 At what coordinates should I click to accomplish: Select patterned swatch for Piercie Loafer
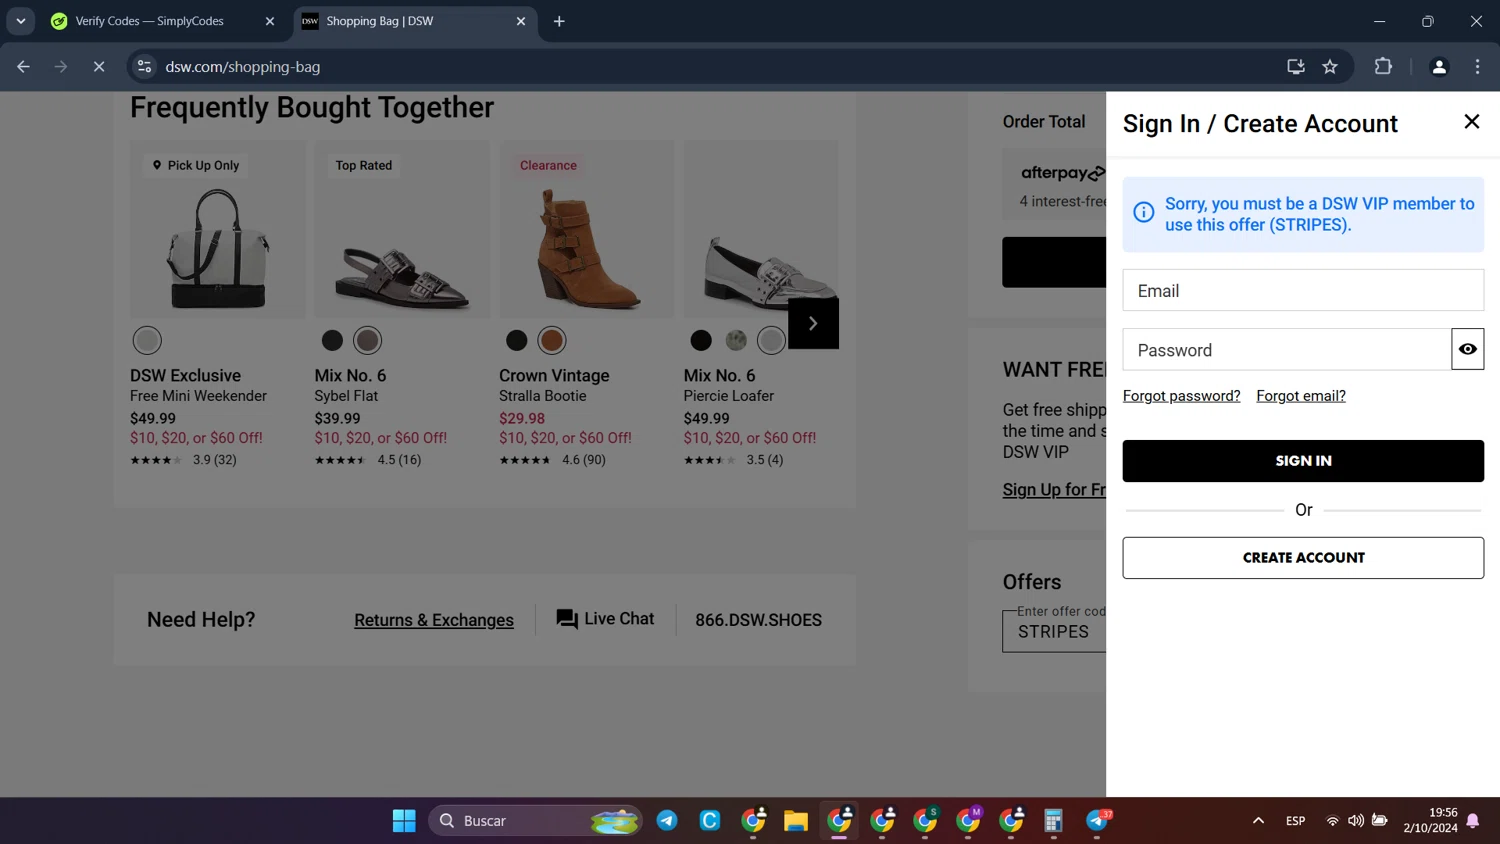[x=736, y=340]
